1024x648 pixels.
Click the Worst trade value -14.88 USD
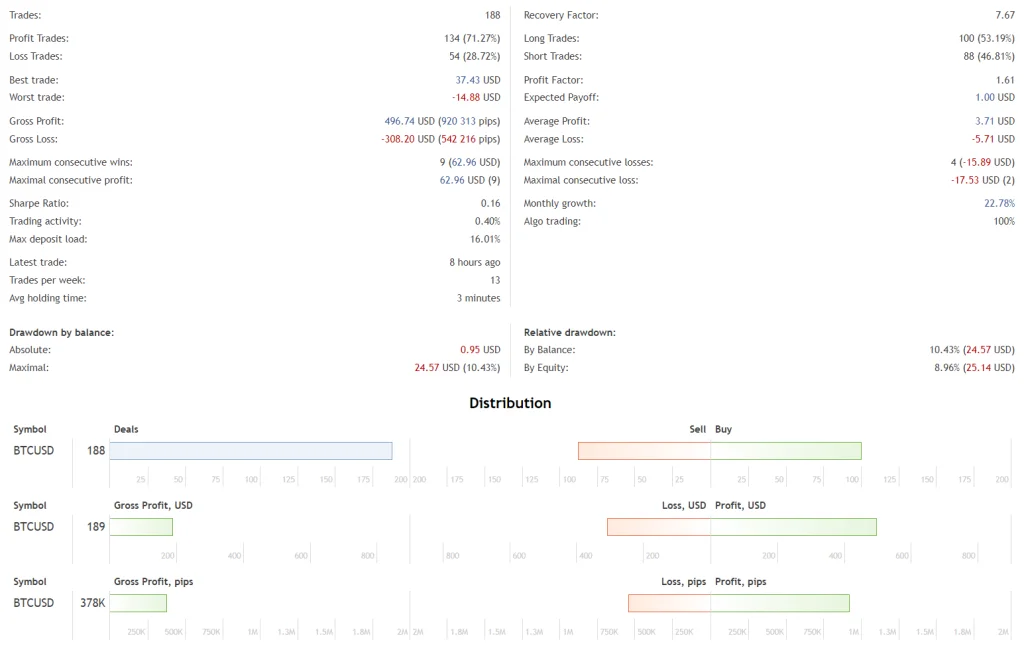475,97
